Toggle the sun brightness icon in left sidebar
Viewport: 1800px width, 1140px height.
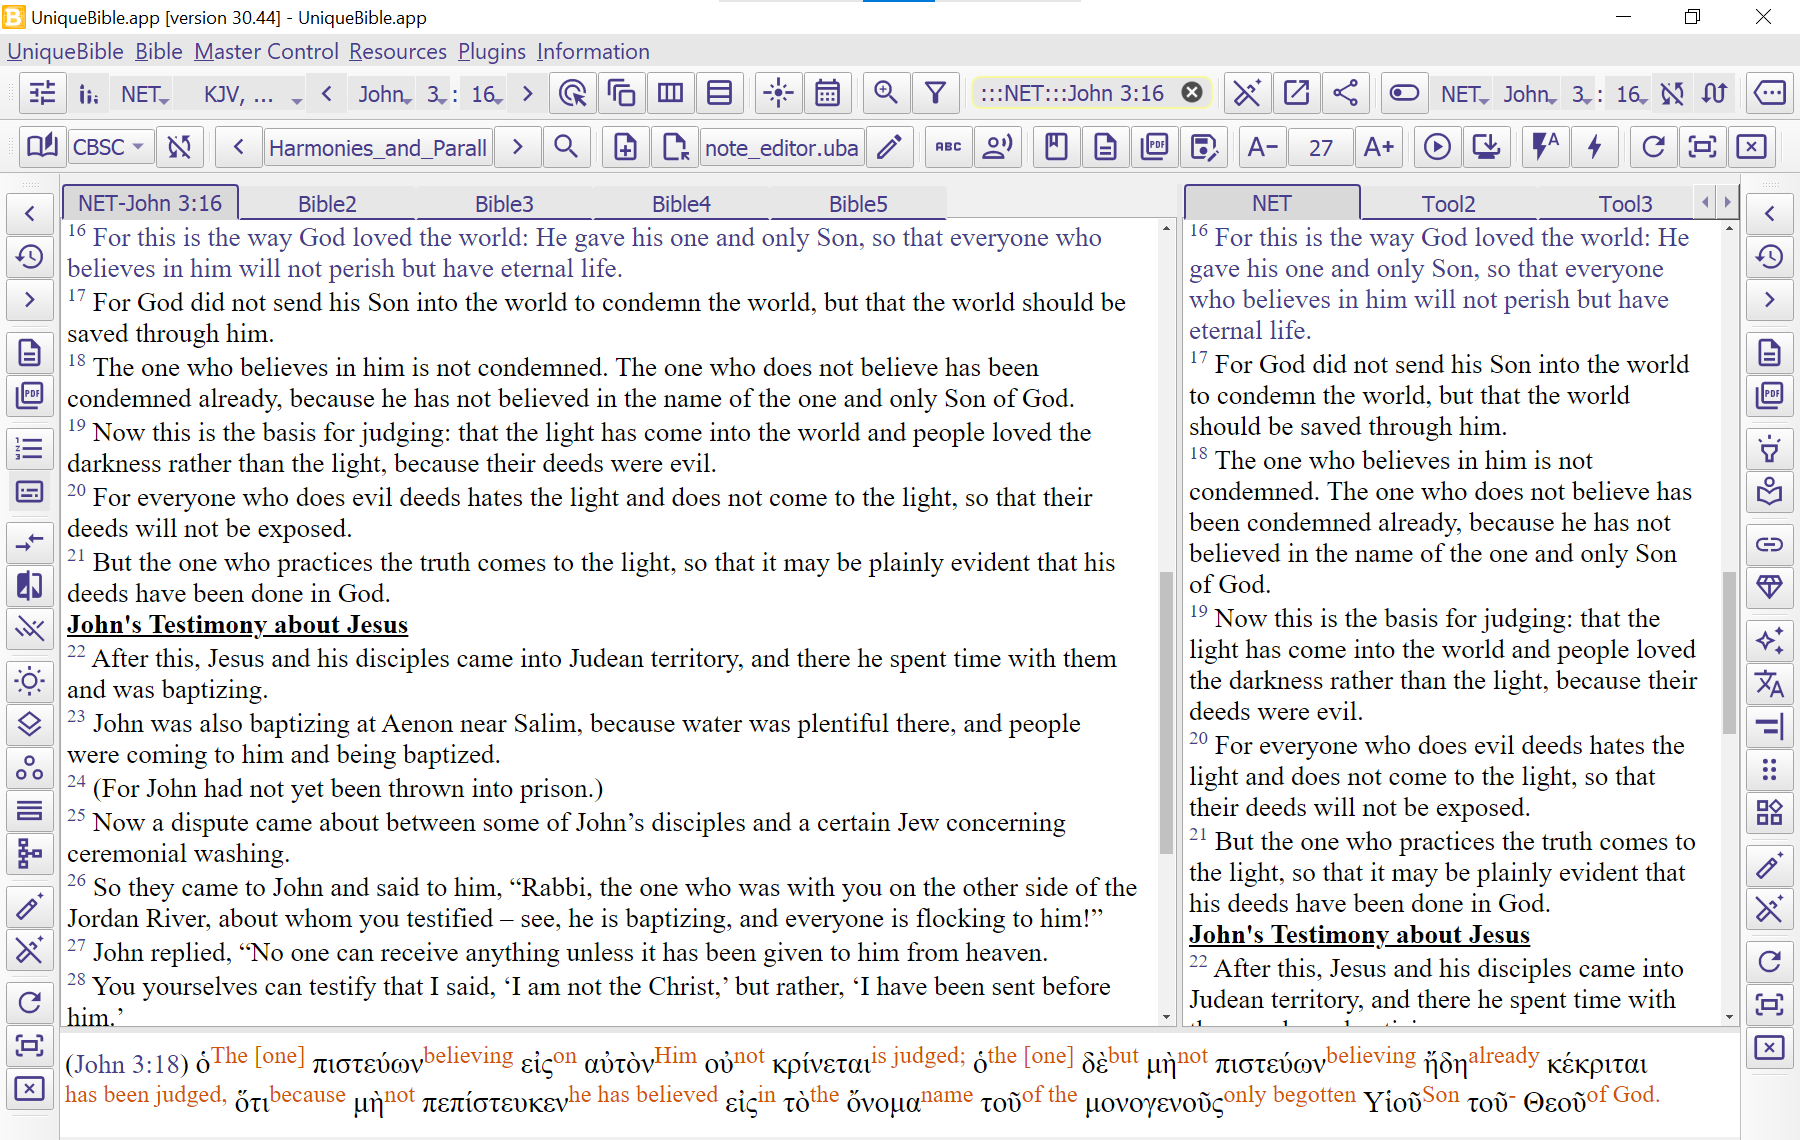pyautogui.click(x=30, y=682)
